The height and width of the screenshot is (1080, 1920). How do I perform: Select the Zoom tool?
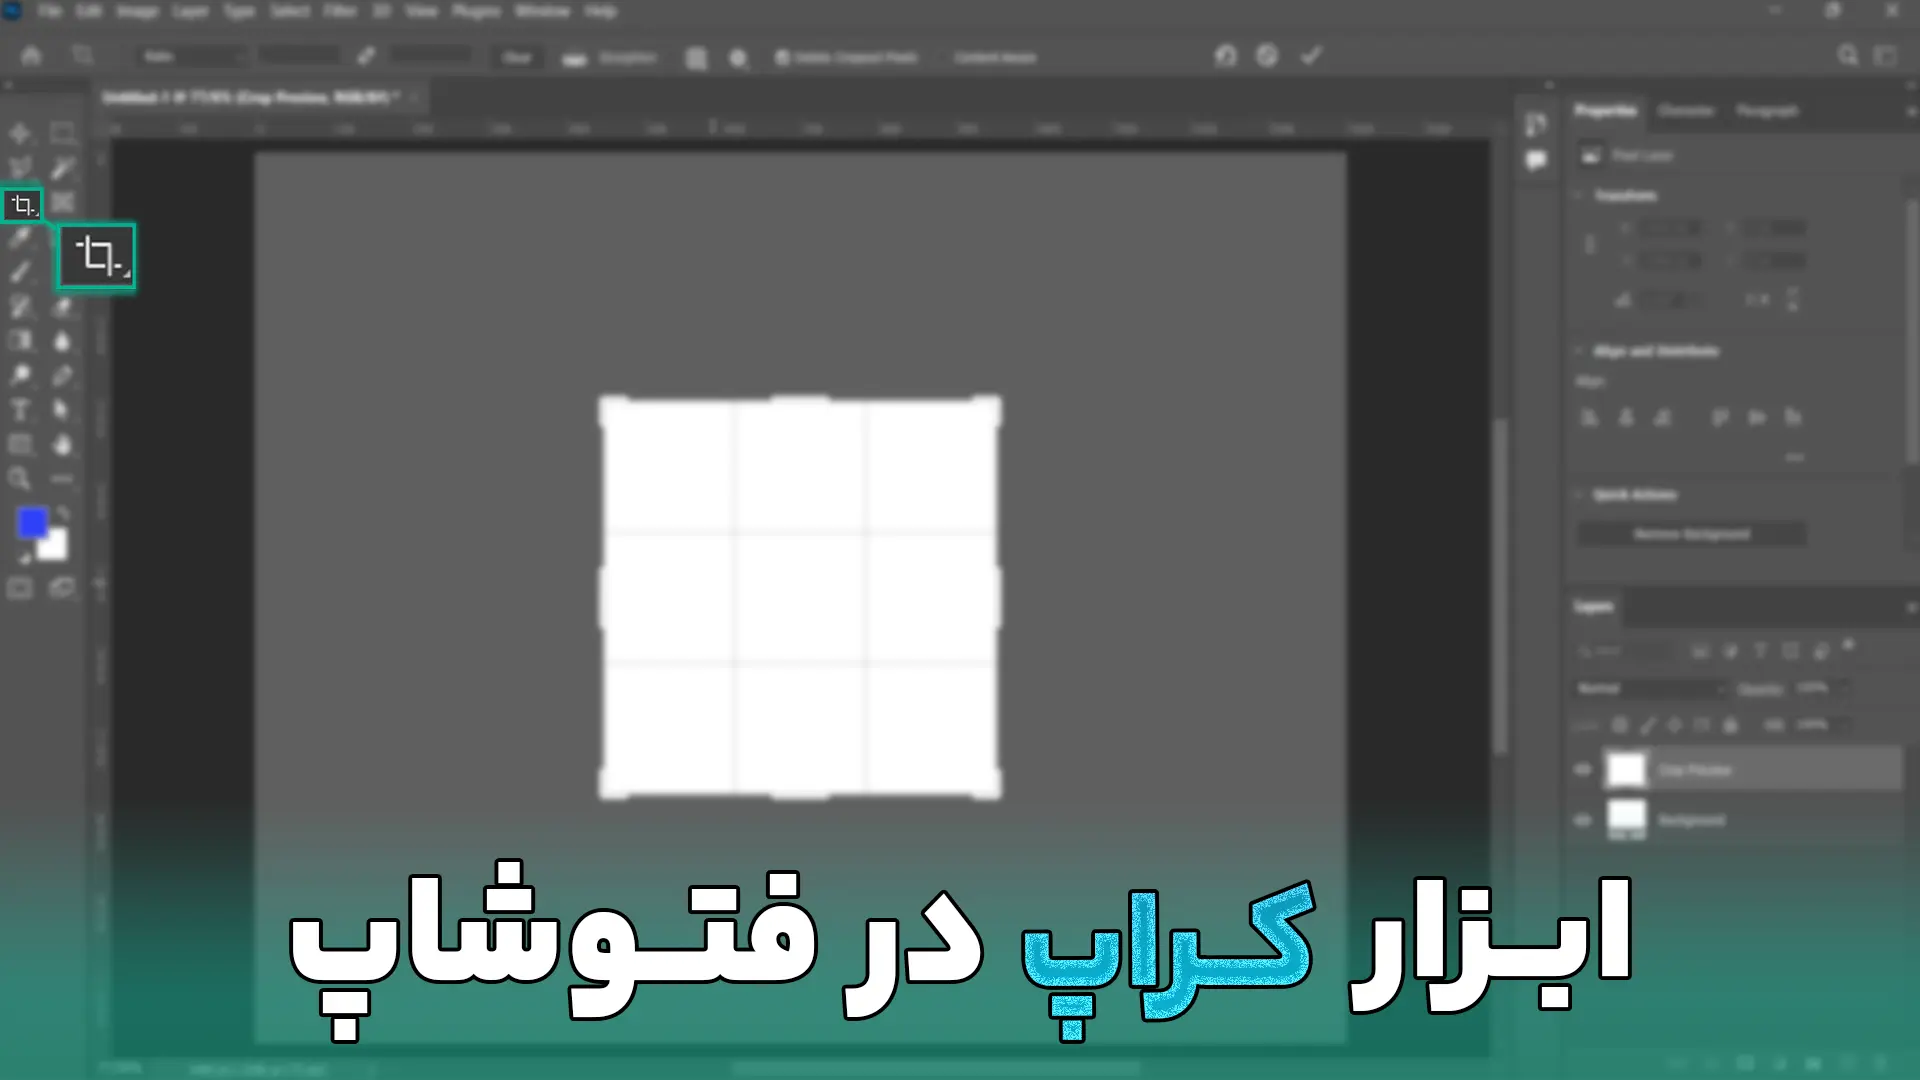coord(20,479)
